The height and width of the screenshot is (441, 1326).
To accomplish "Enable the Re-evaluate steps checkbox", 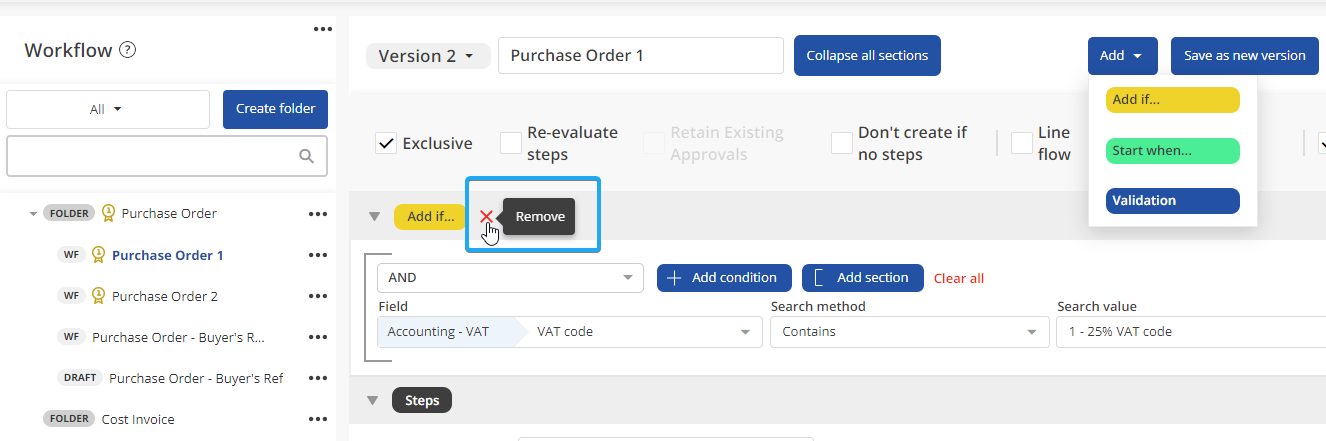I will click(511, 143).
